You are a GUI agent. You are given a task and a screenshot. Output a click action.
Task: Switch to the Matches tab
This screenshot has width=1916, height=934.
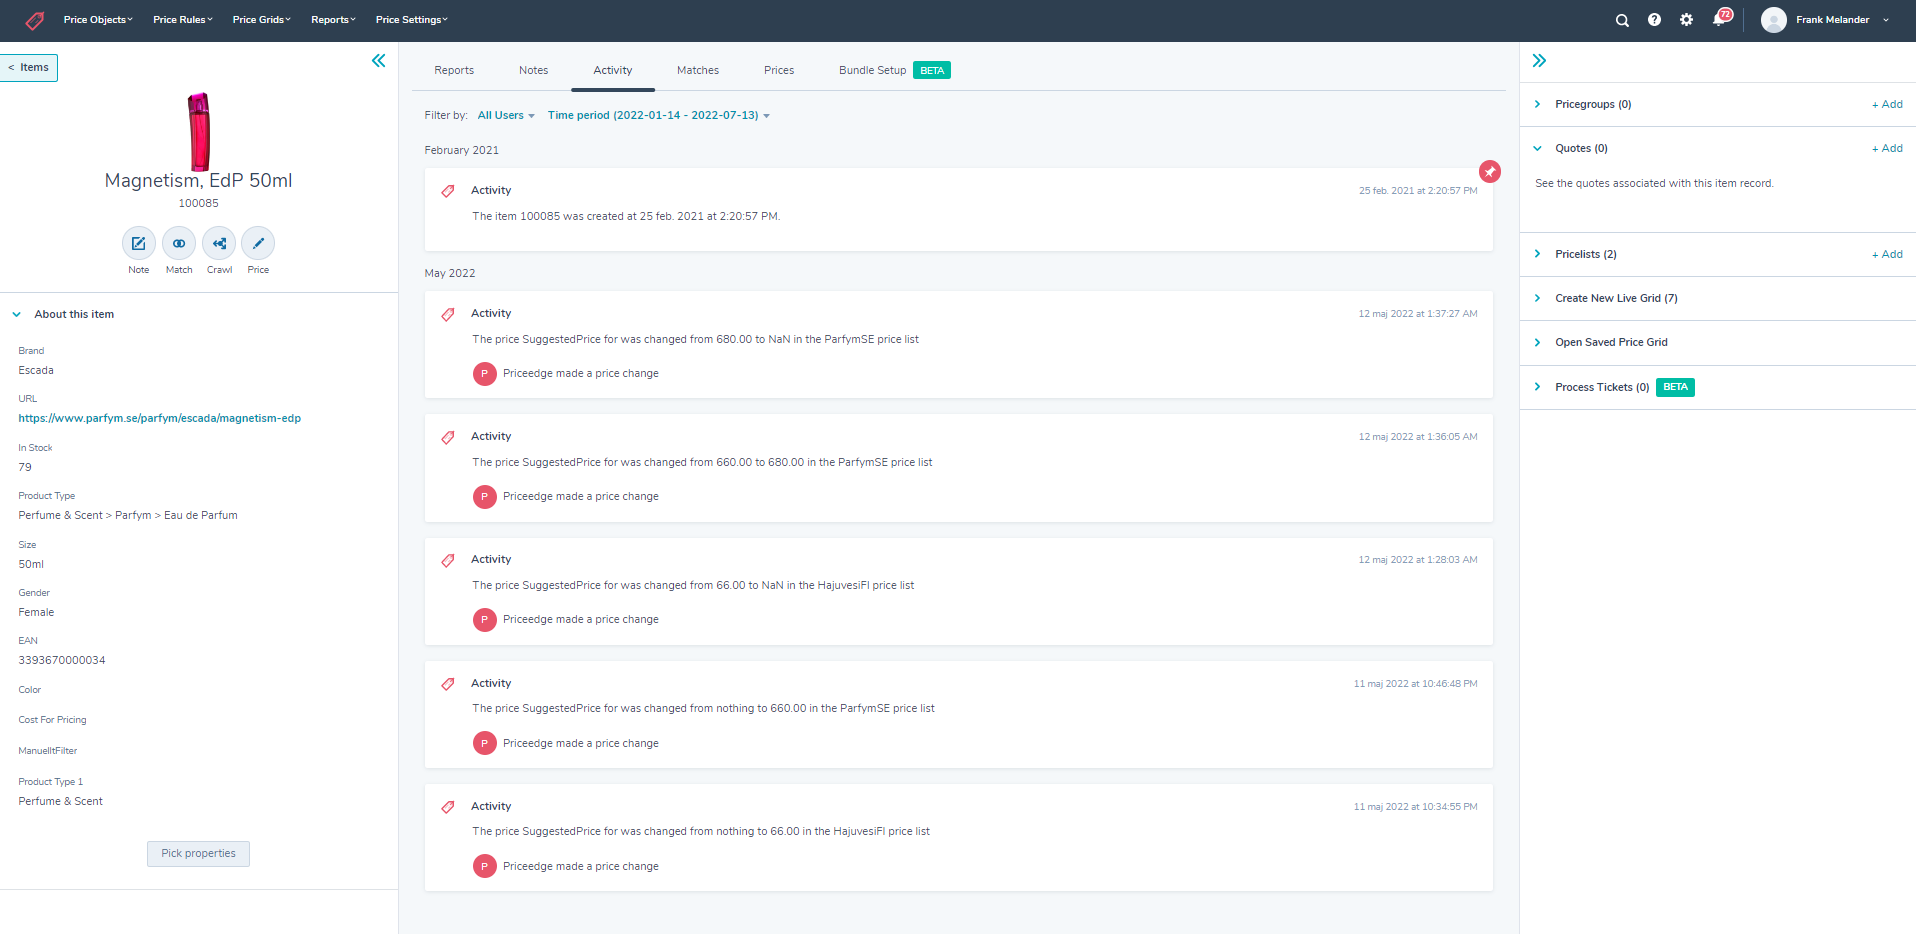click(698, 70)
